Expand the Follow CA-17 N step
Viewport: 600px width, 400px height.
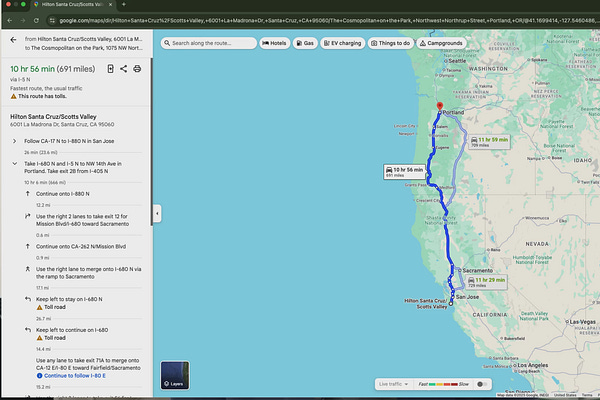tap(15, 141)
